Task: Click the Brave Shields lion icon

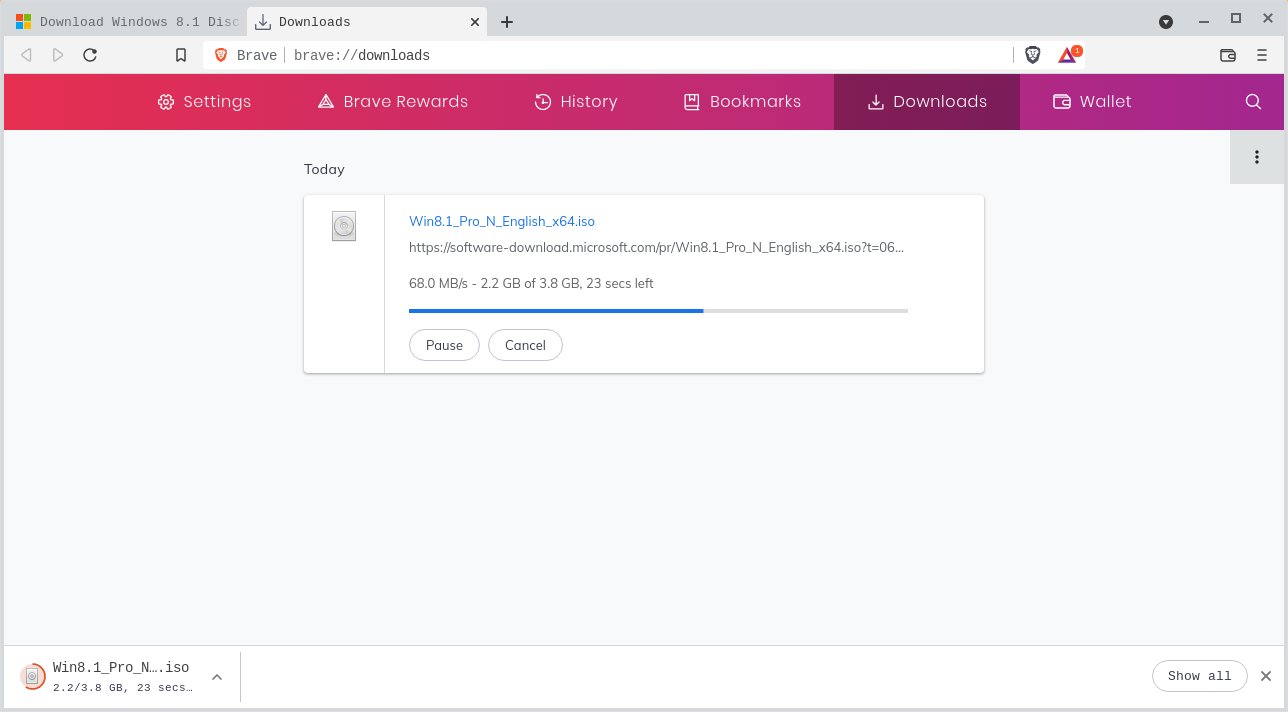Action: click(1033, 55)
